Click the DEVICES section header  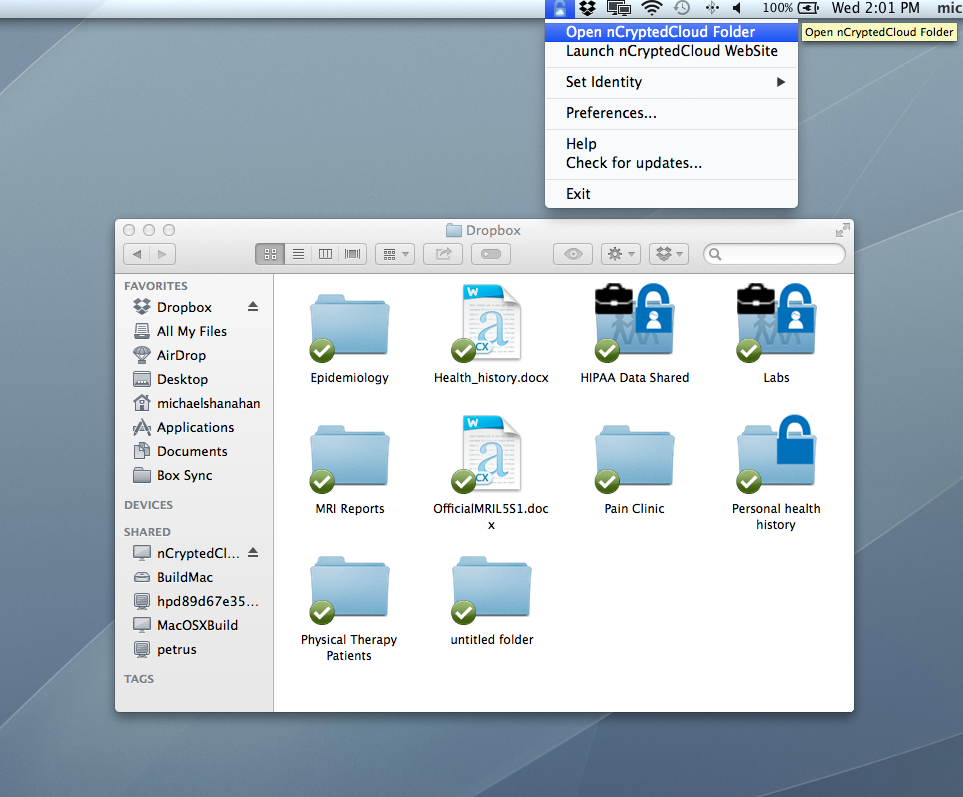(149, 505)
